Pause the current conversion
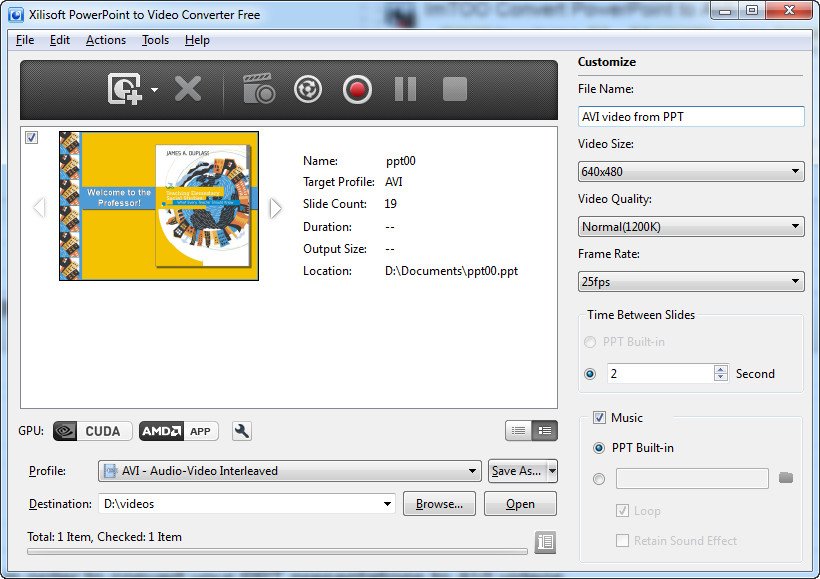The image size is (820, 579). [405, 89]
